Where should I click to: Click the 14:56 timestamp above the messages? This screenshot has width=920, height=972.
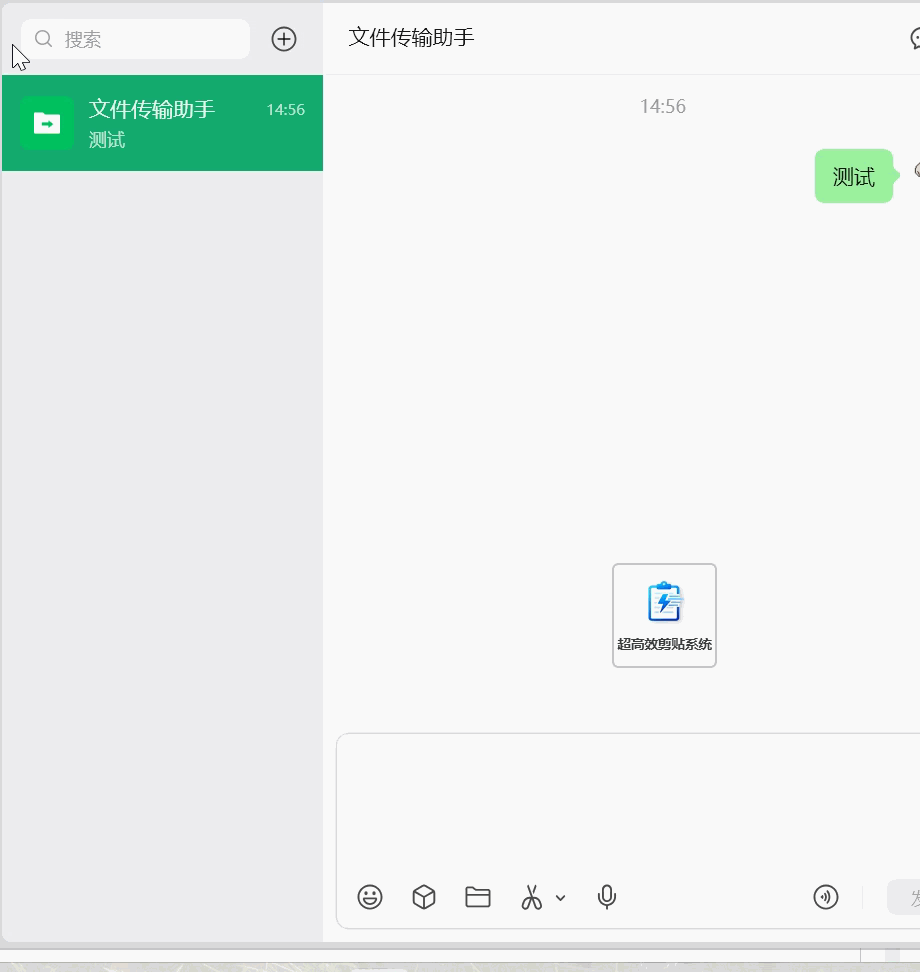pyautogui.click(x=662, y=107)
